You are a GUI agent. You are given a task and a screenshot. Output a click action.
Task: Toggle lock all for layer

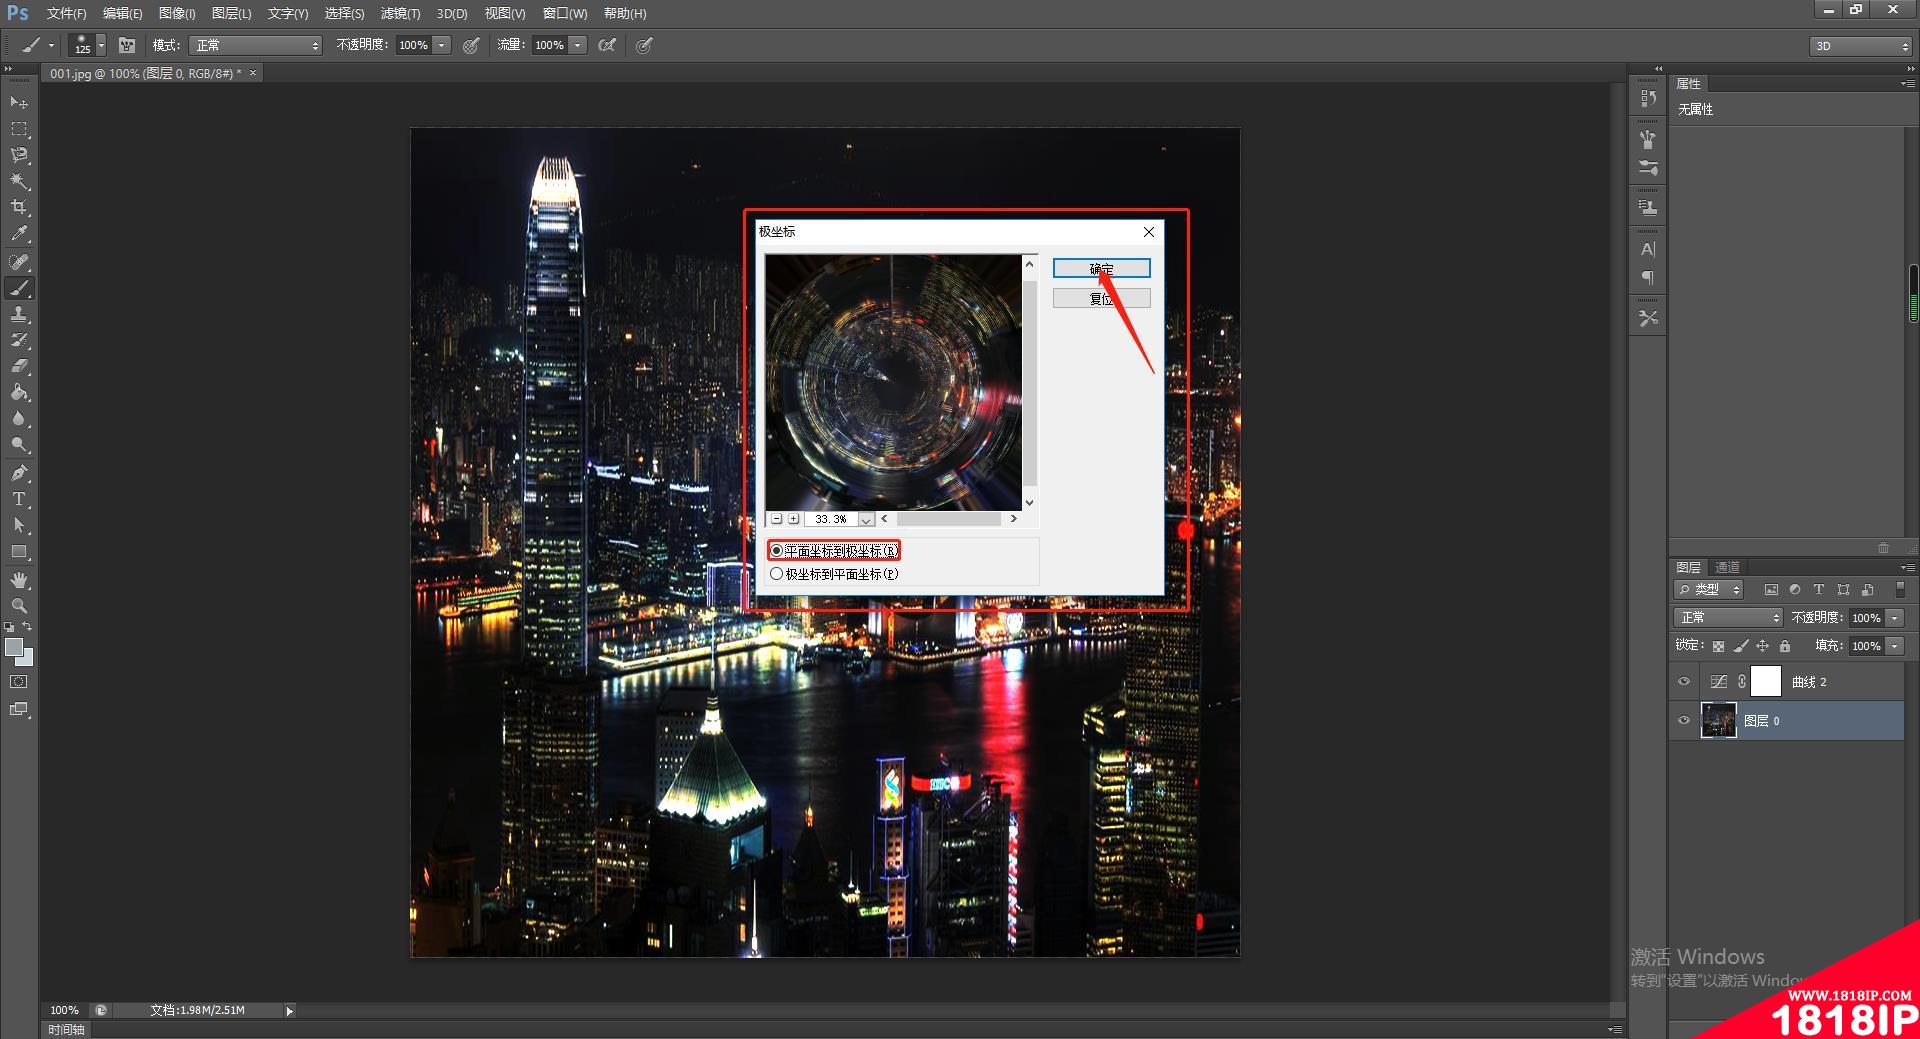tap(1785, 646)
